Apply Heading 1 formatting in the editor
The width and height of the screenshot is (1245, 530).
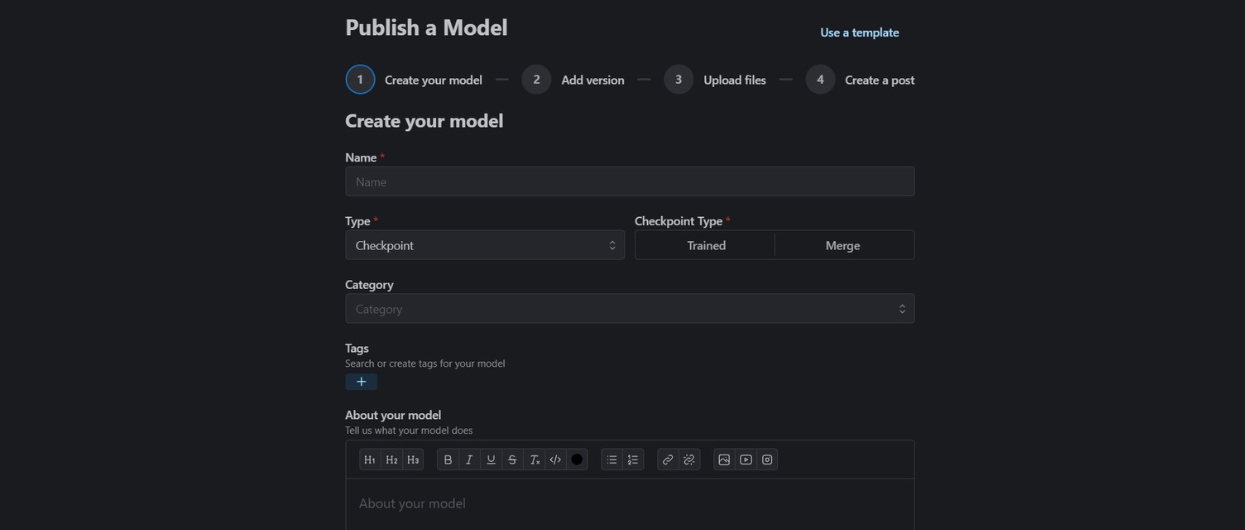(369, 460)
